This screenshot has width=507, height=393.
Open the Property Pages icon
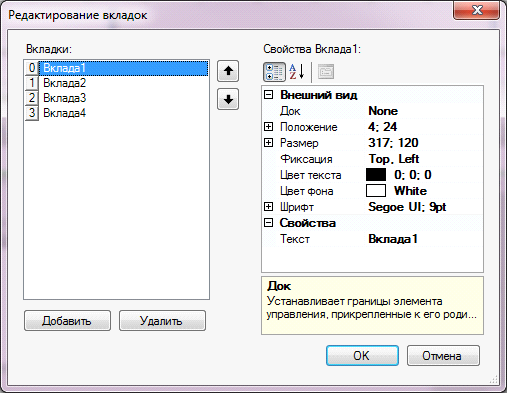pos(326,72)
